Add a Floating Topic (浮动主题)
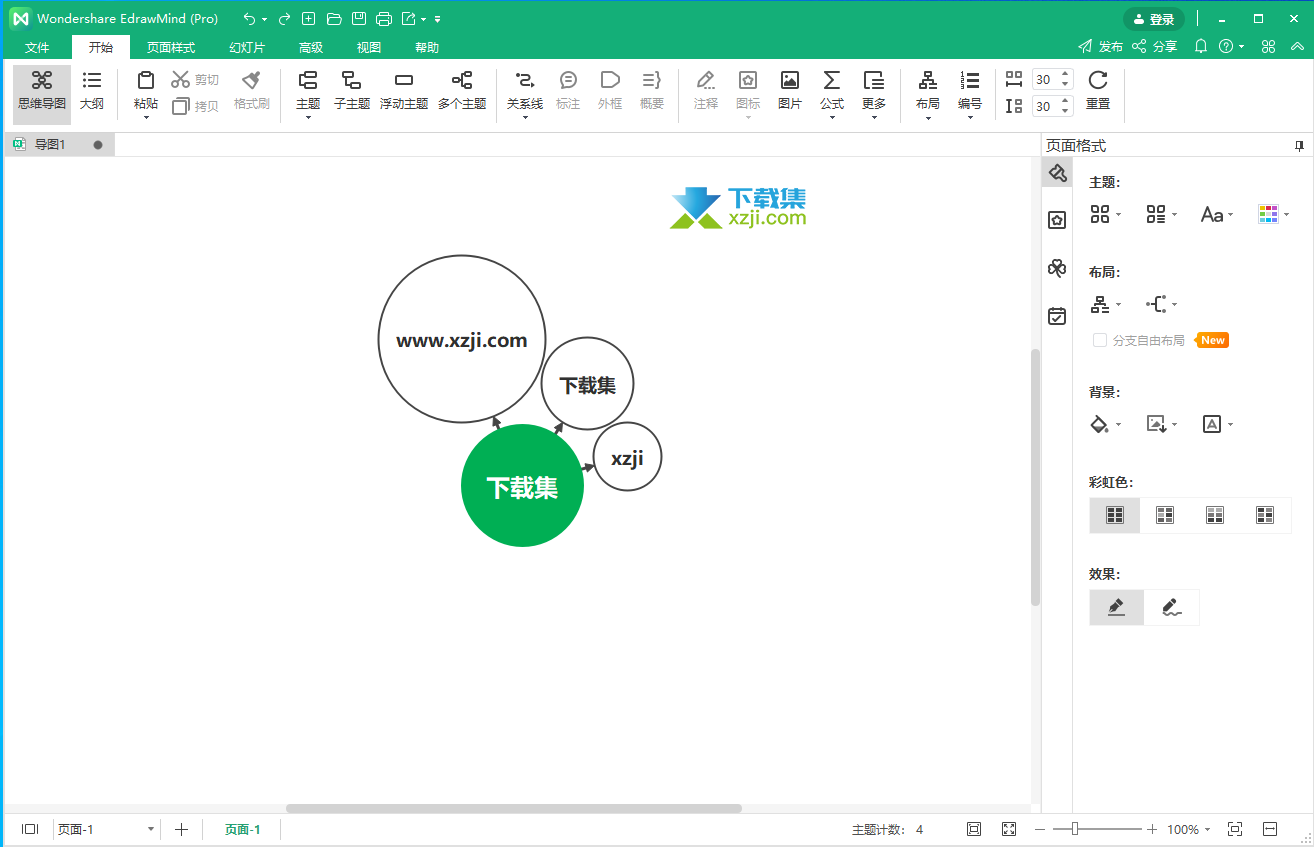Screen dimensions: 1314x847 pyautogui.click(x=404, y=90)
